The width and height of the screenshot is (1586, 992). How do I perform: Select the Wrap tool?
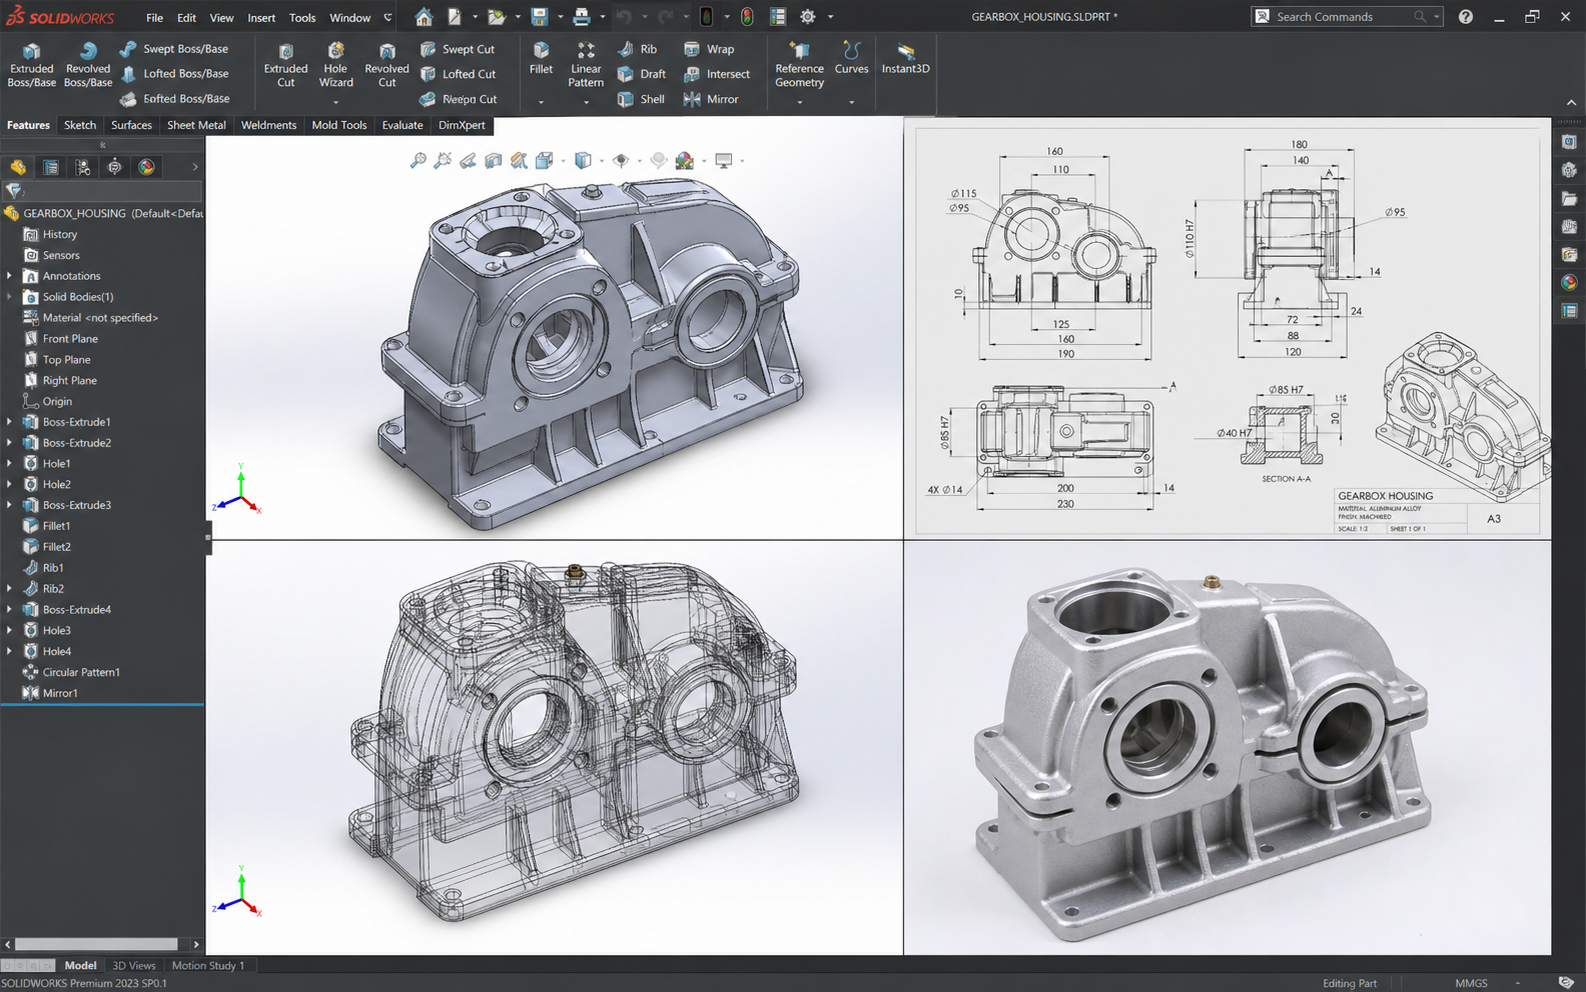pyautogui.click(x=709, y=49)
